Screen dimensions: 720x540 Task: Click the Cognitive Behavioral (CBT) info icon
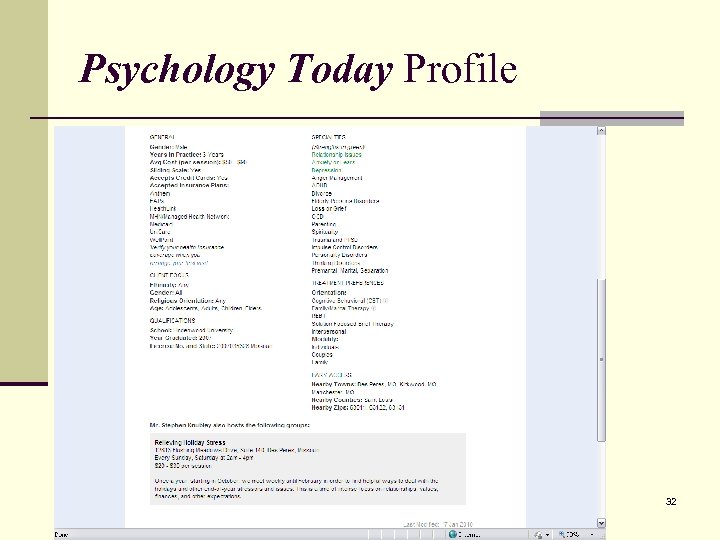click(x=386, y=301)
